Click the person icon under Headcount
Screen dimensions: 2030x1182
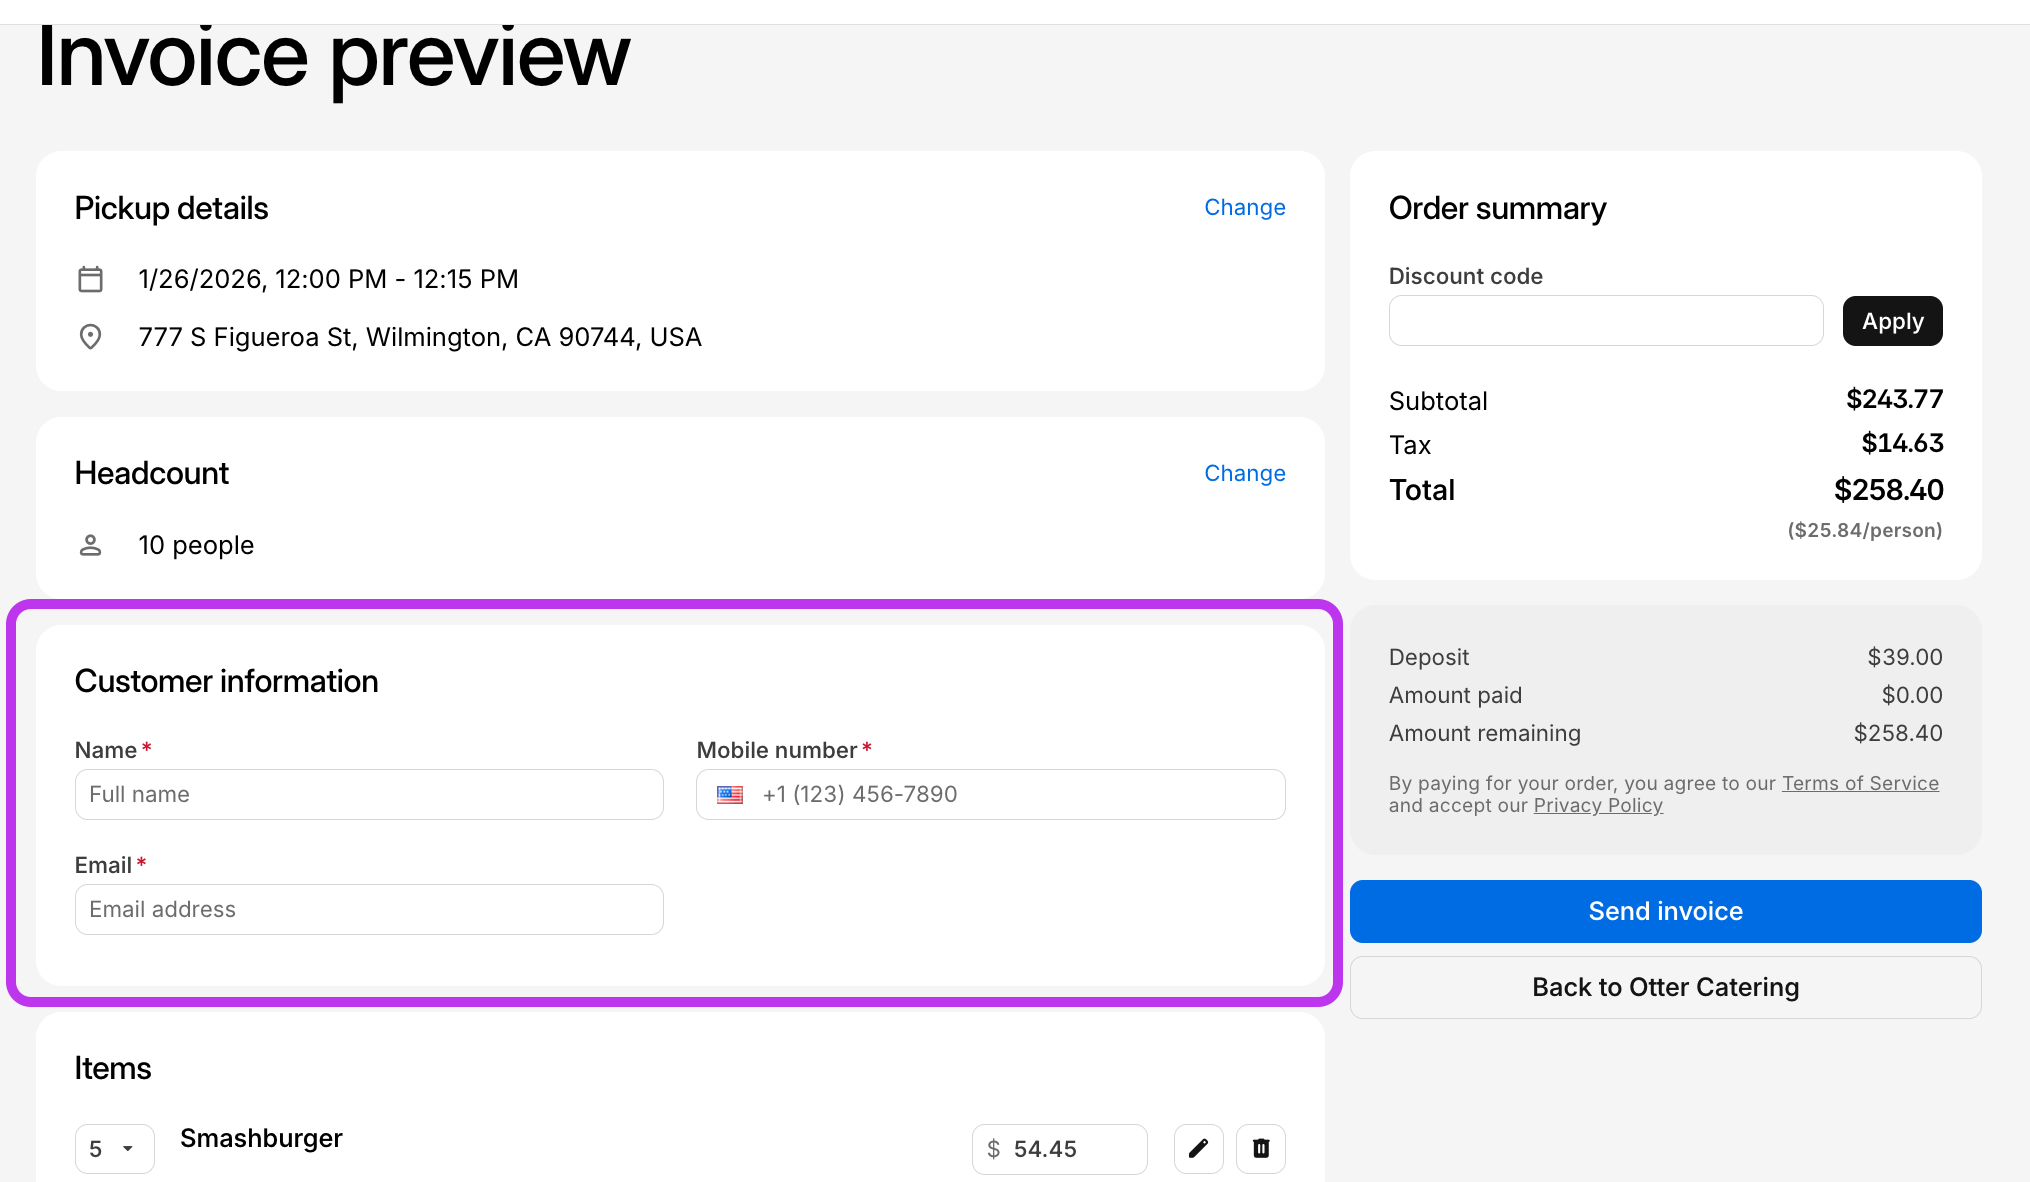90,545
